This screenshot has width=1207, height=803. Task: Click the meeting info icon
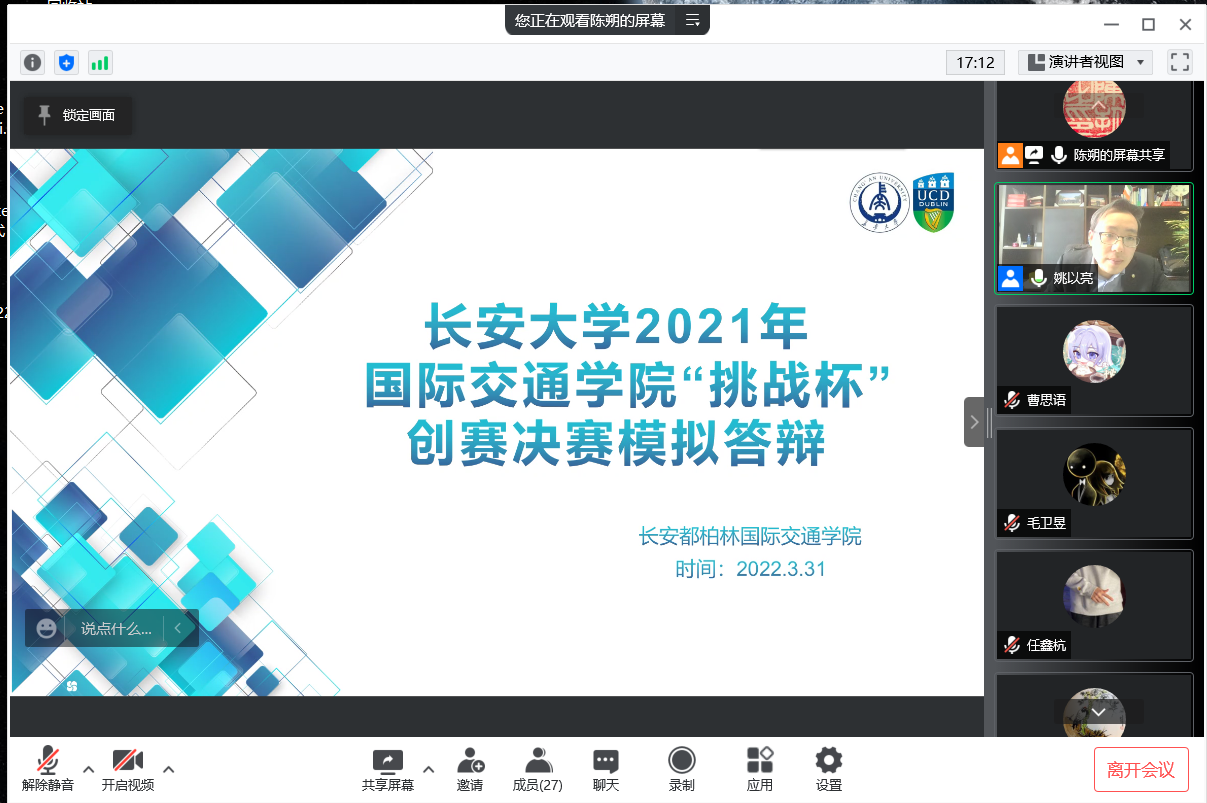[33, 62]
